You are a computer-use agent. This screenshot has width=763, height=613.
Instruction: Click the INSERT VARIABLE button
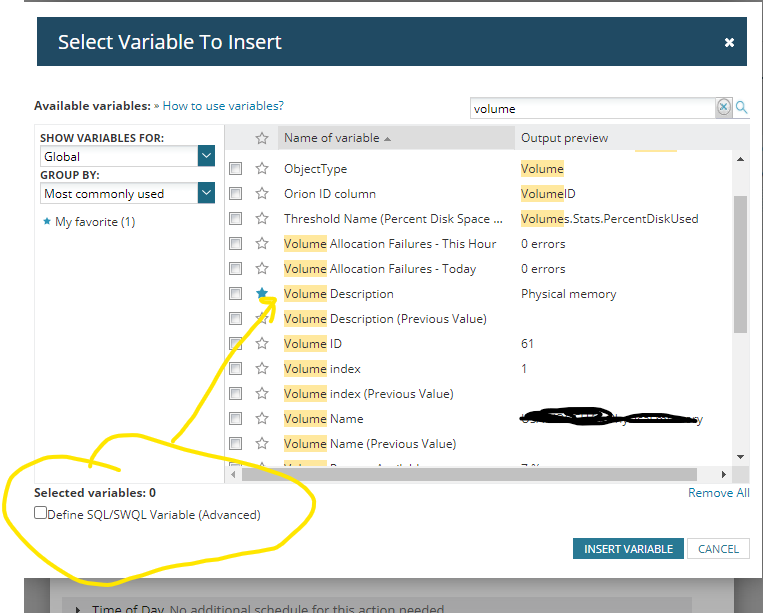click(x=628, y=549)
